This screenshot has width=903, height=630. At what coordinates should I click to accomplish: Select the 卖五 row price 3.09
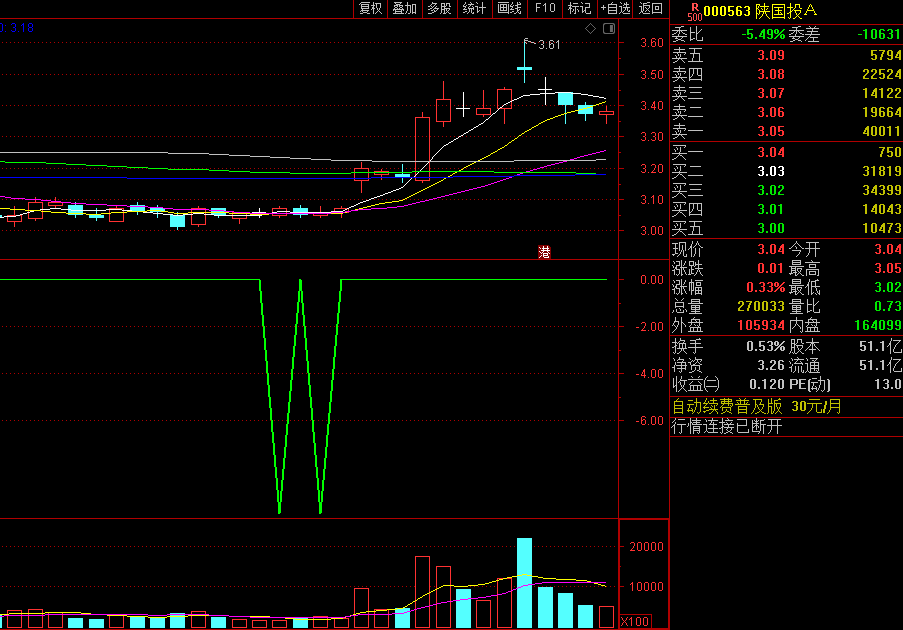pos(771,55)
